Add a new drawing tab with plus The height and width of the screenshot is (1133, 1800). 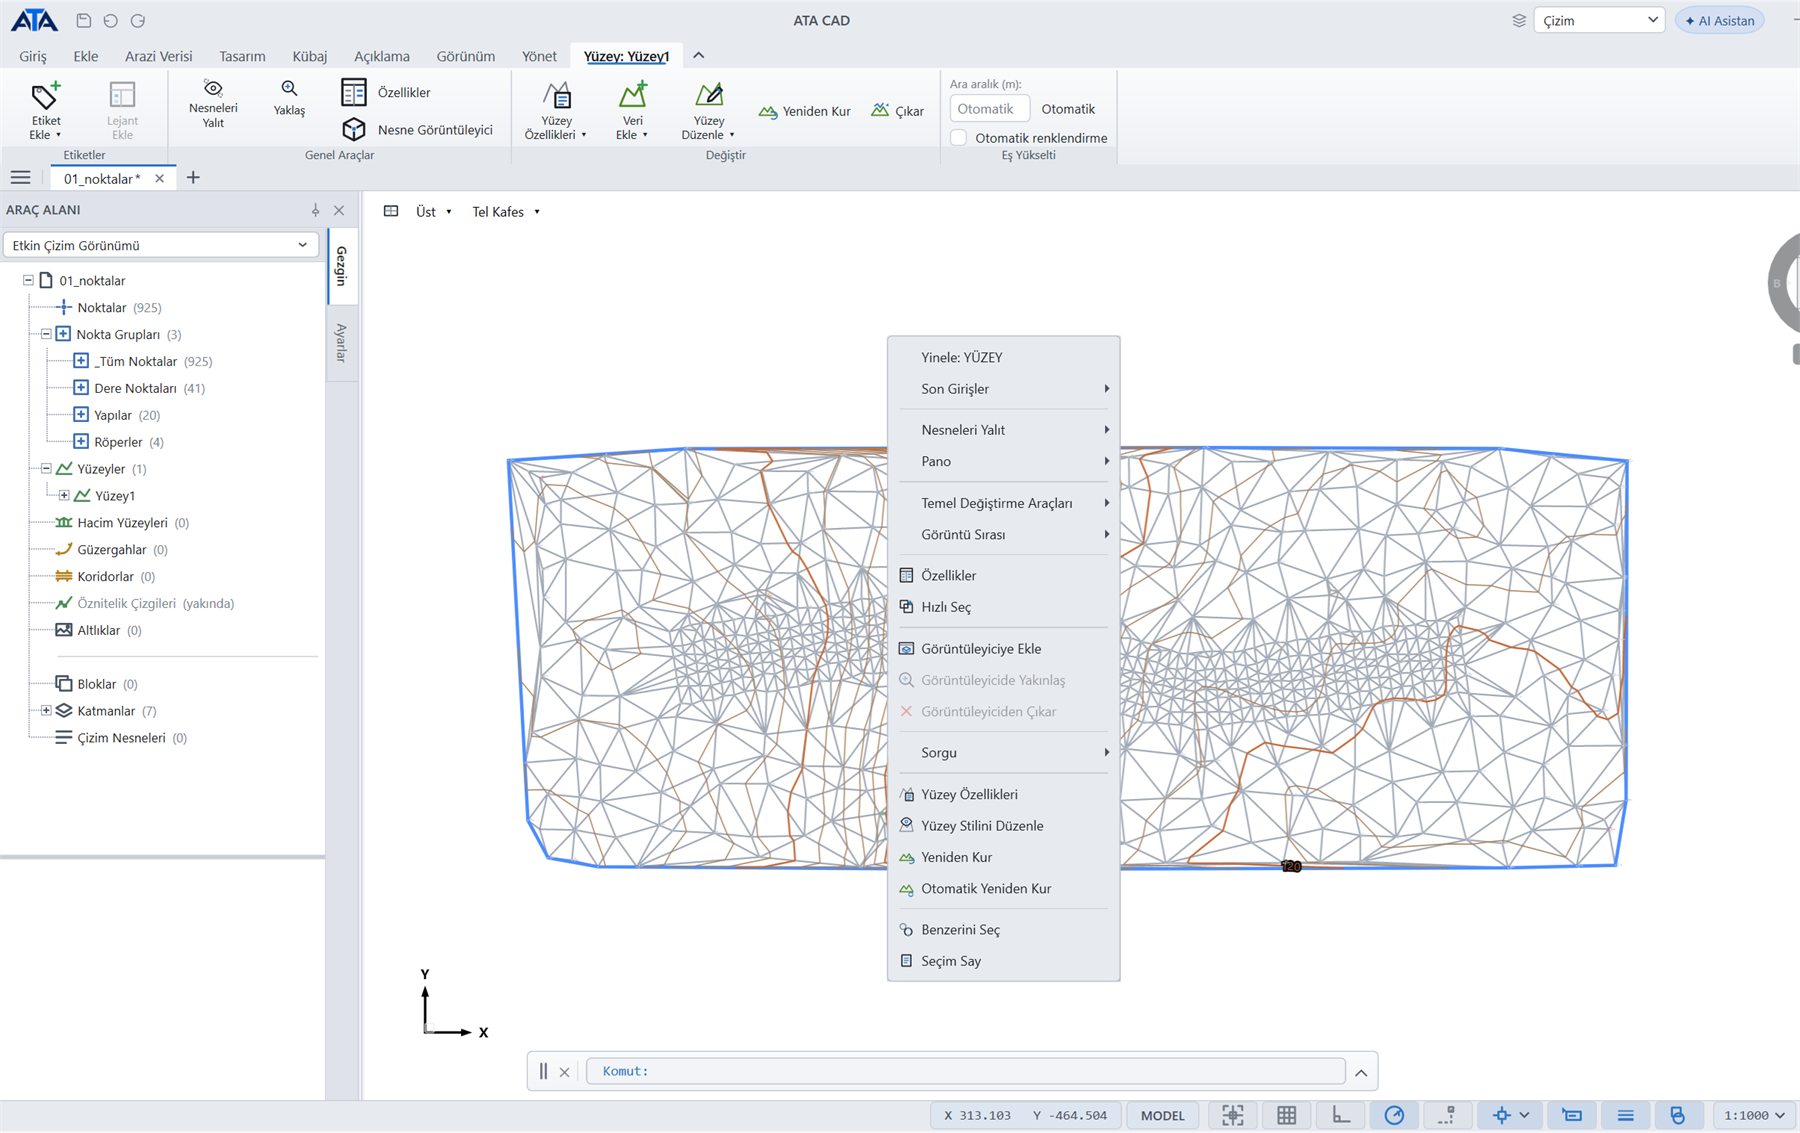click(x=193, y=178)
